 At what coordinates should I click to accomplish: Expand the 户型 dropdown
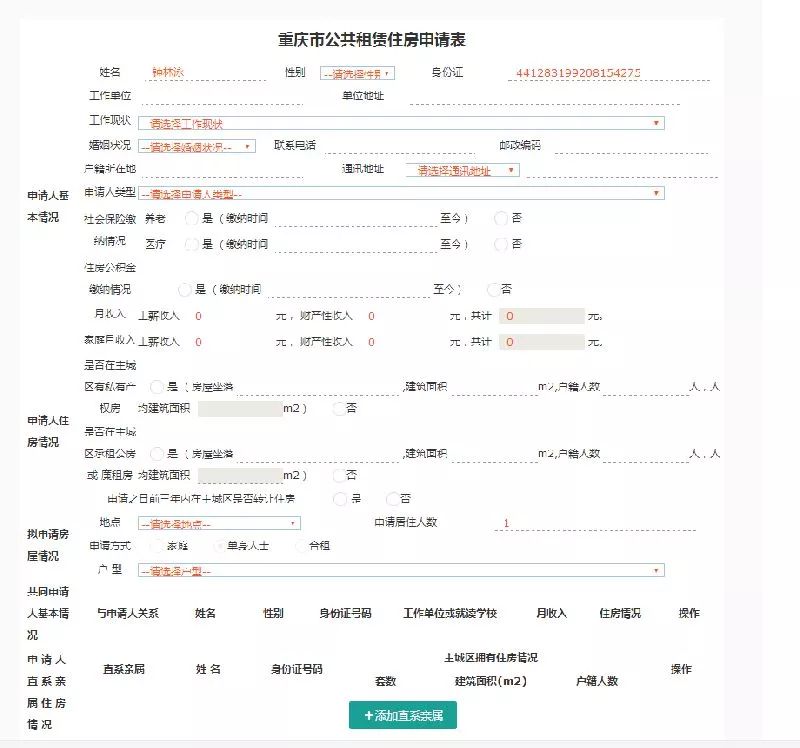401,570
